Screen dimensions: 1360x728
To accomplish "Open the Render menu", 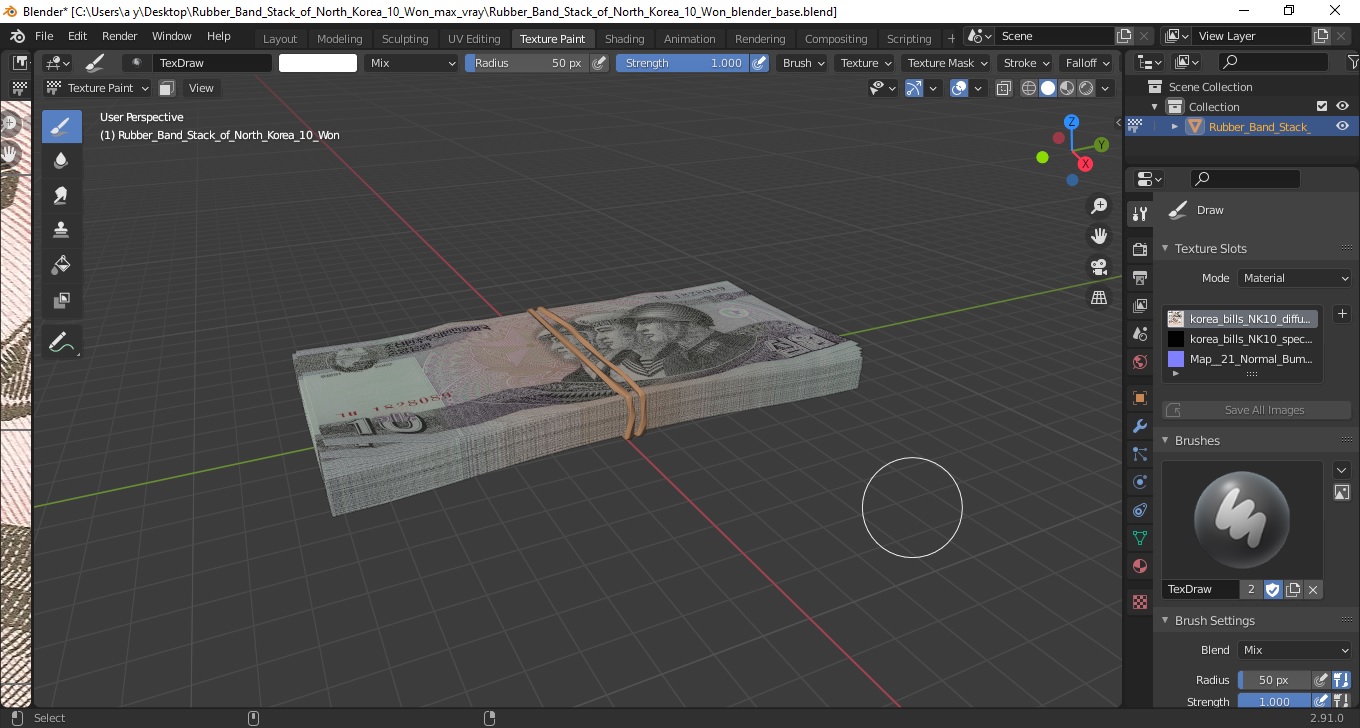I will (119, 36).
